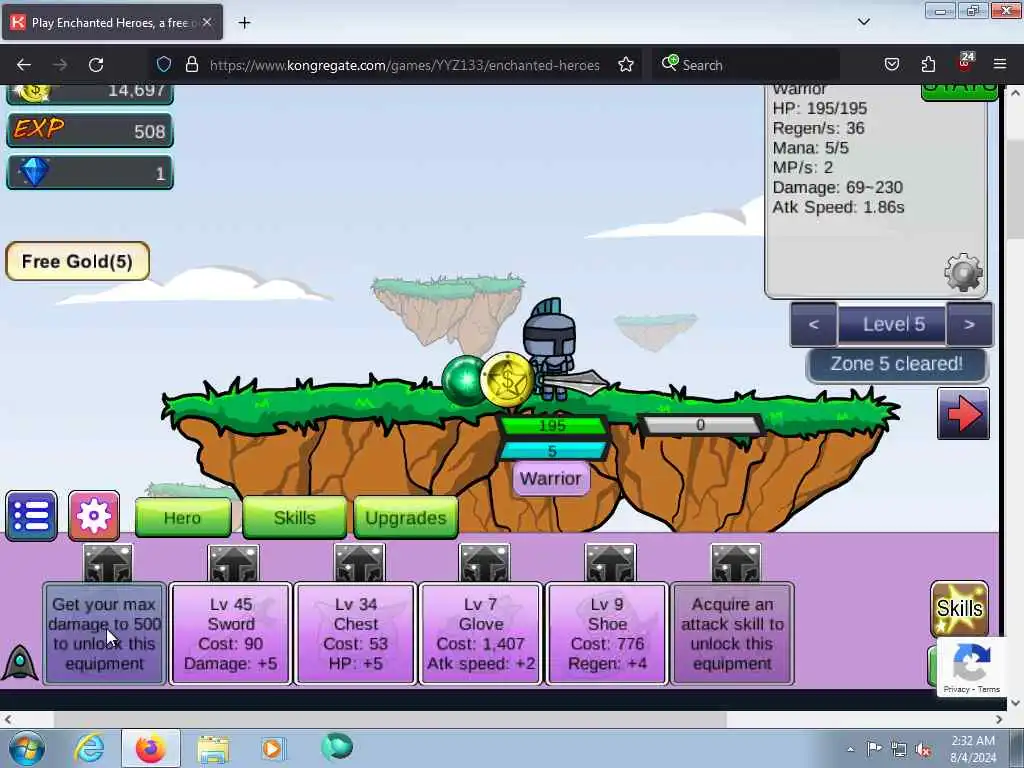This screenshot has height=768, width=1024.
Task: Switch to the Upgrades tab
Action: 406,518
